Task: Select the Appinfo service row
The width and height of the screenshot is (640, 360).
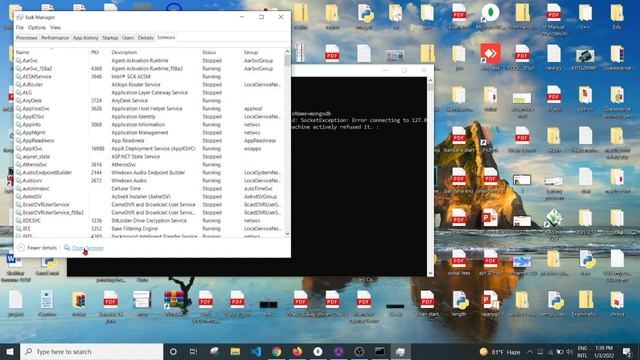Action: coord(149,124)
